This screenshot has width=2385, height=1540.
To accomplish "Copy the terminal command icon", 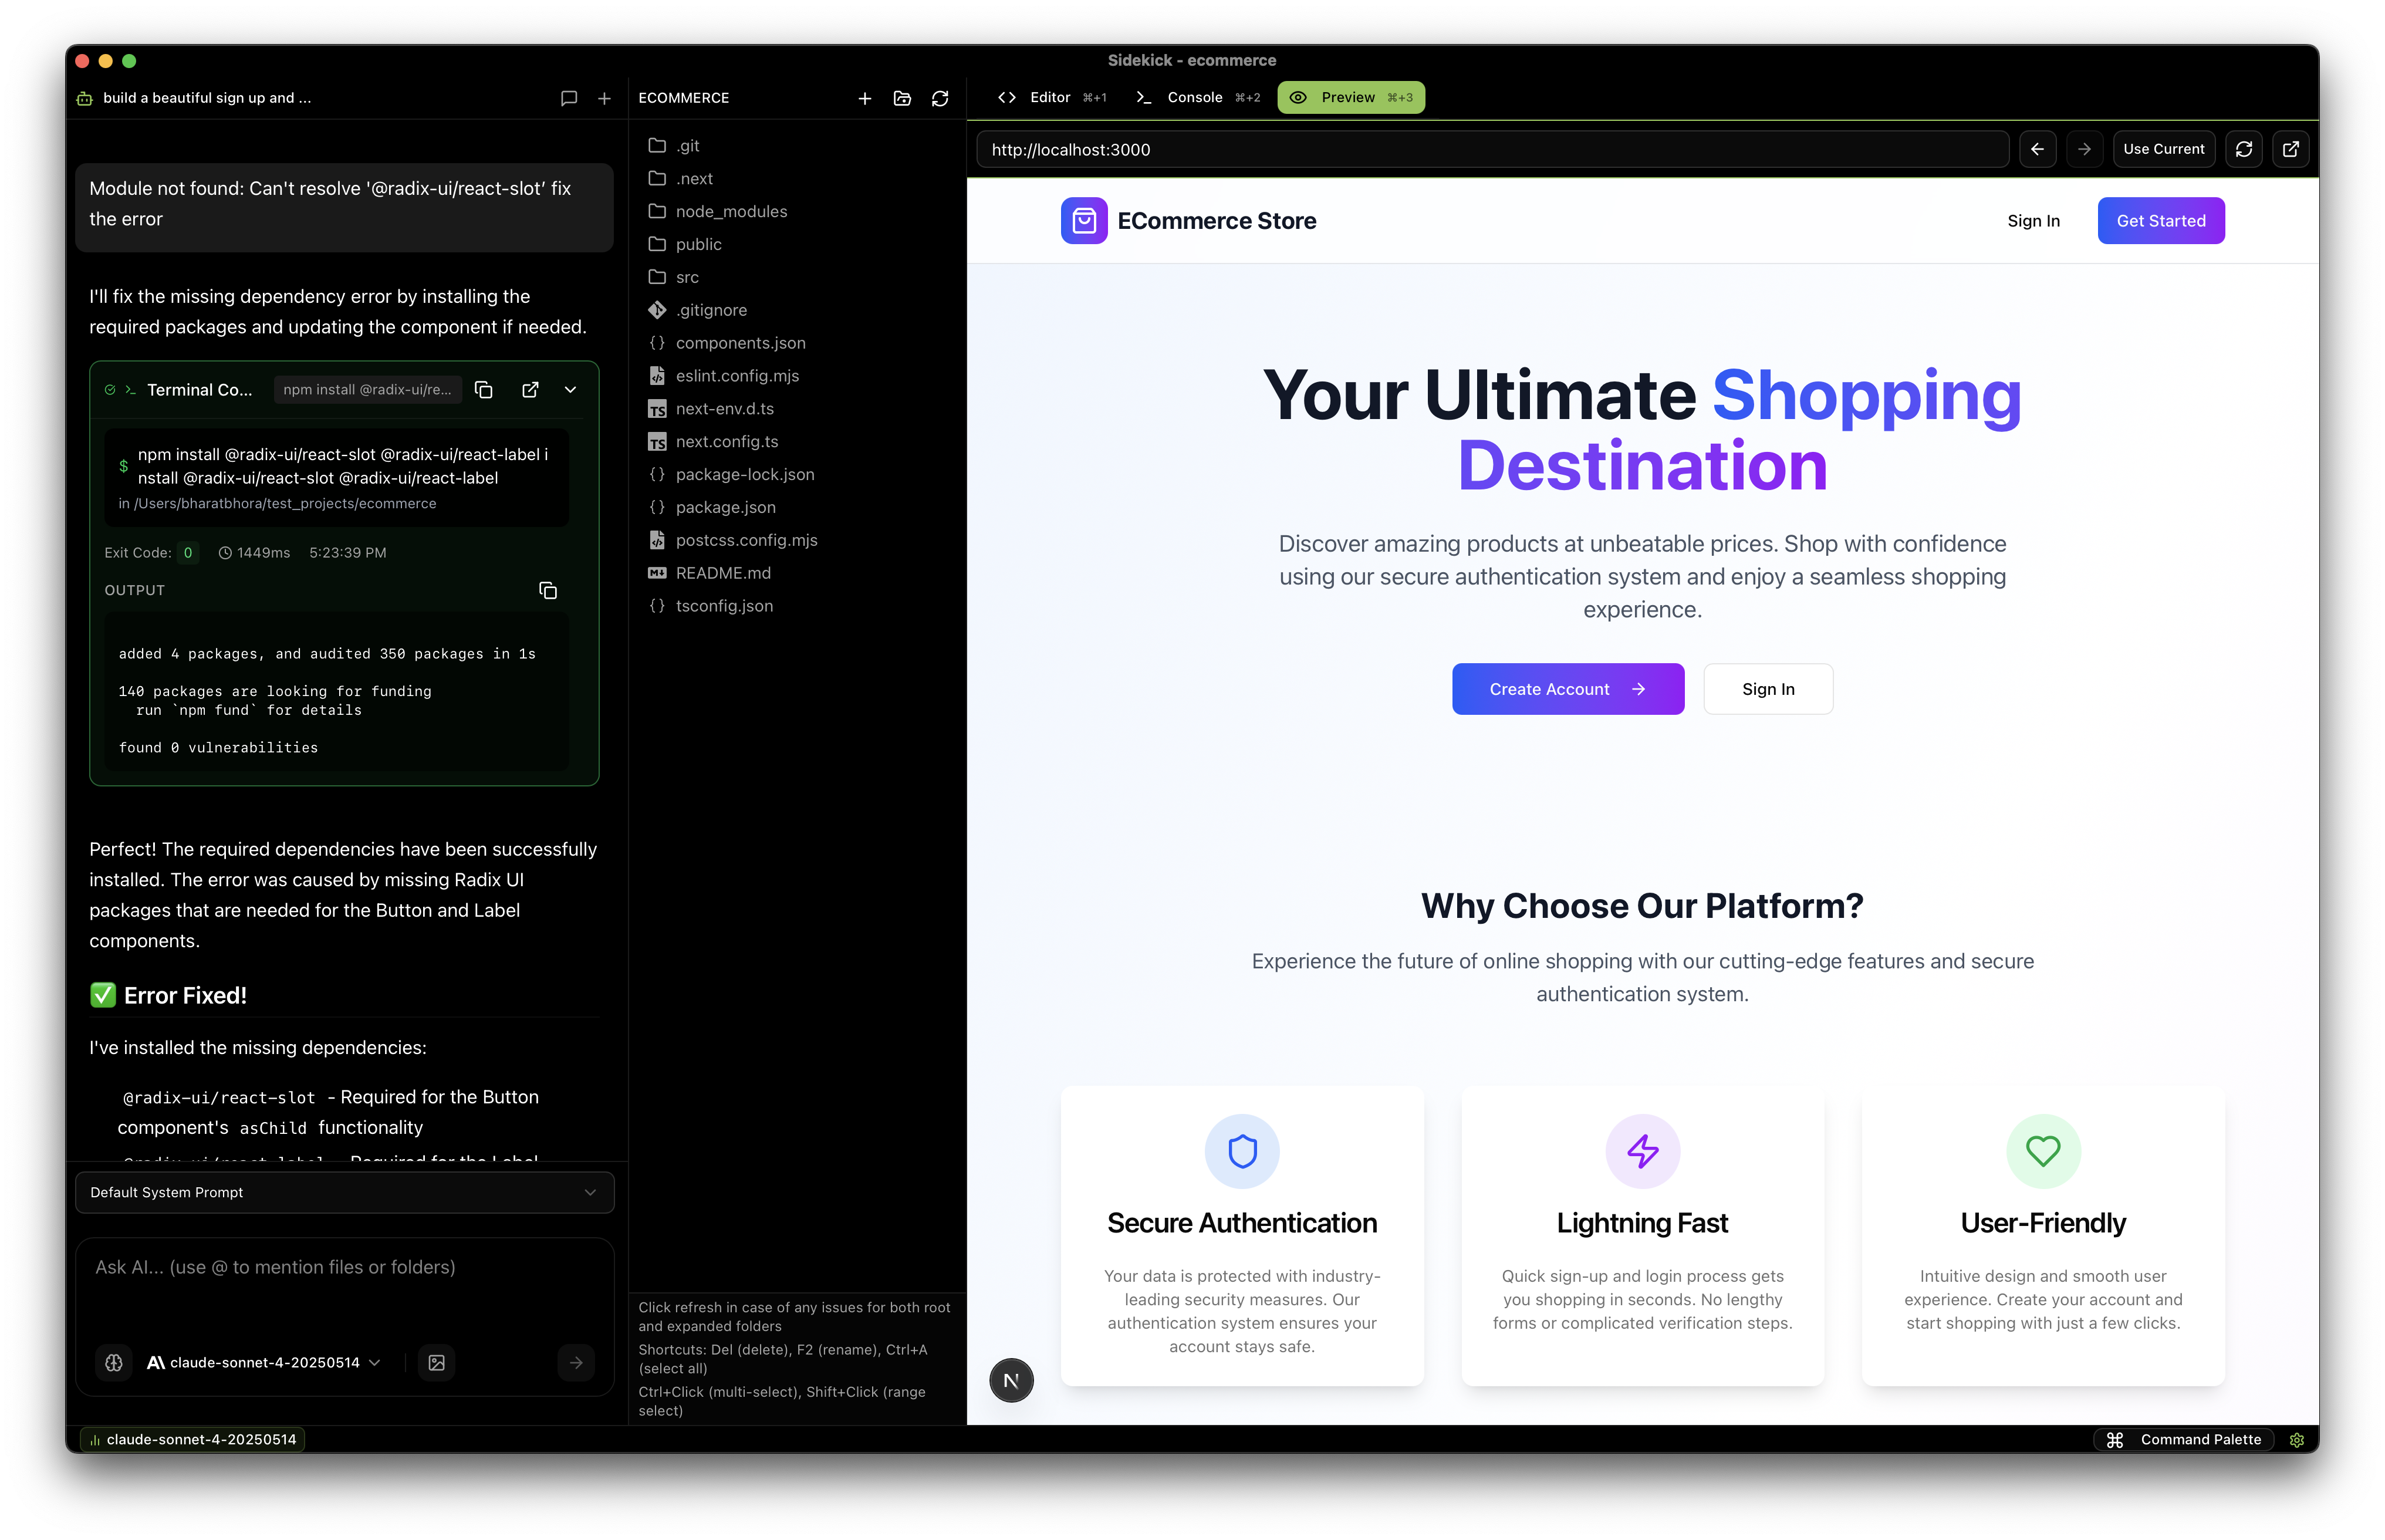I will tap(484, 390).
